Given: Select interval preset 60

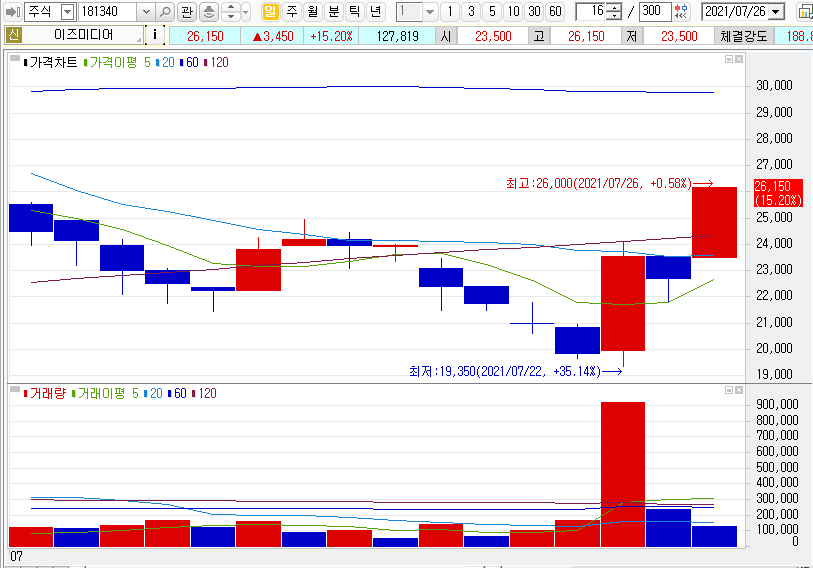Looking at the screenshot, I should click(555, 11).
